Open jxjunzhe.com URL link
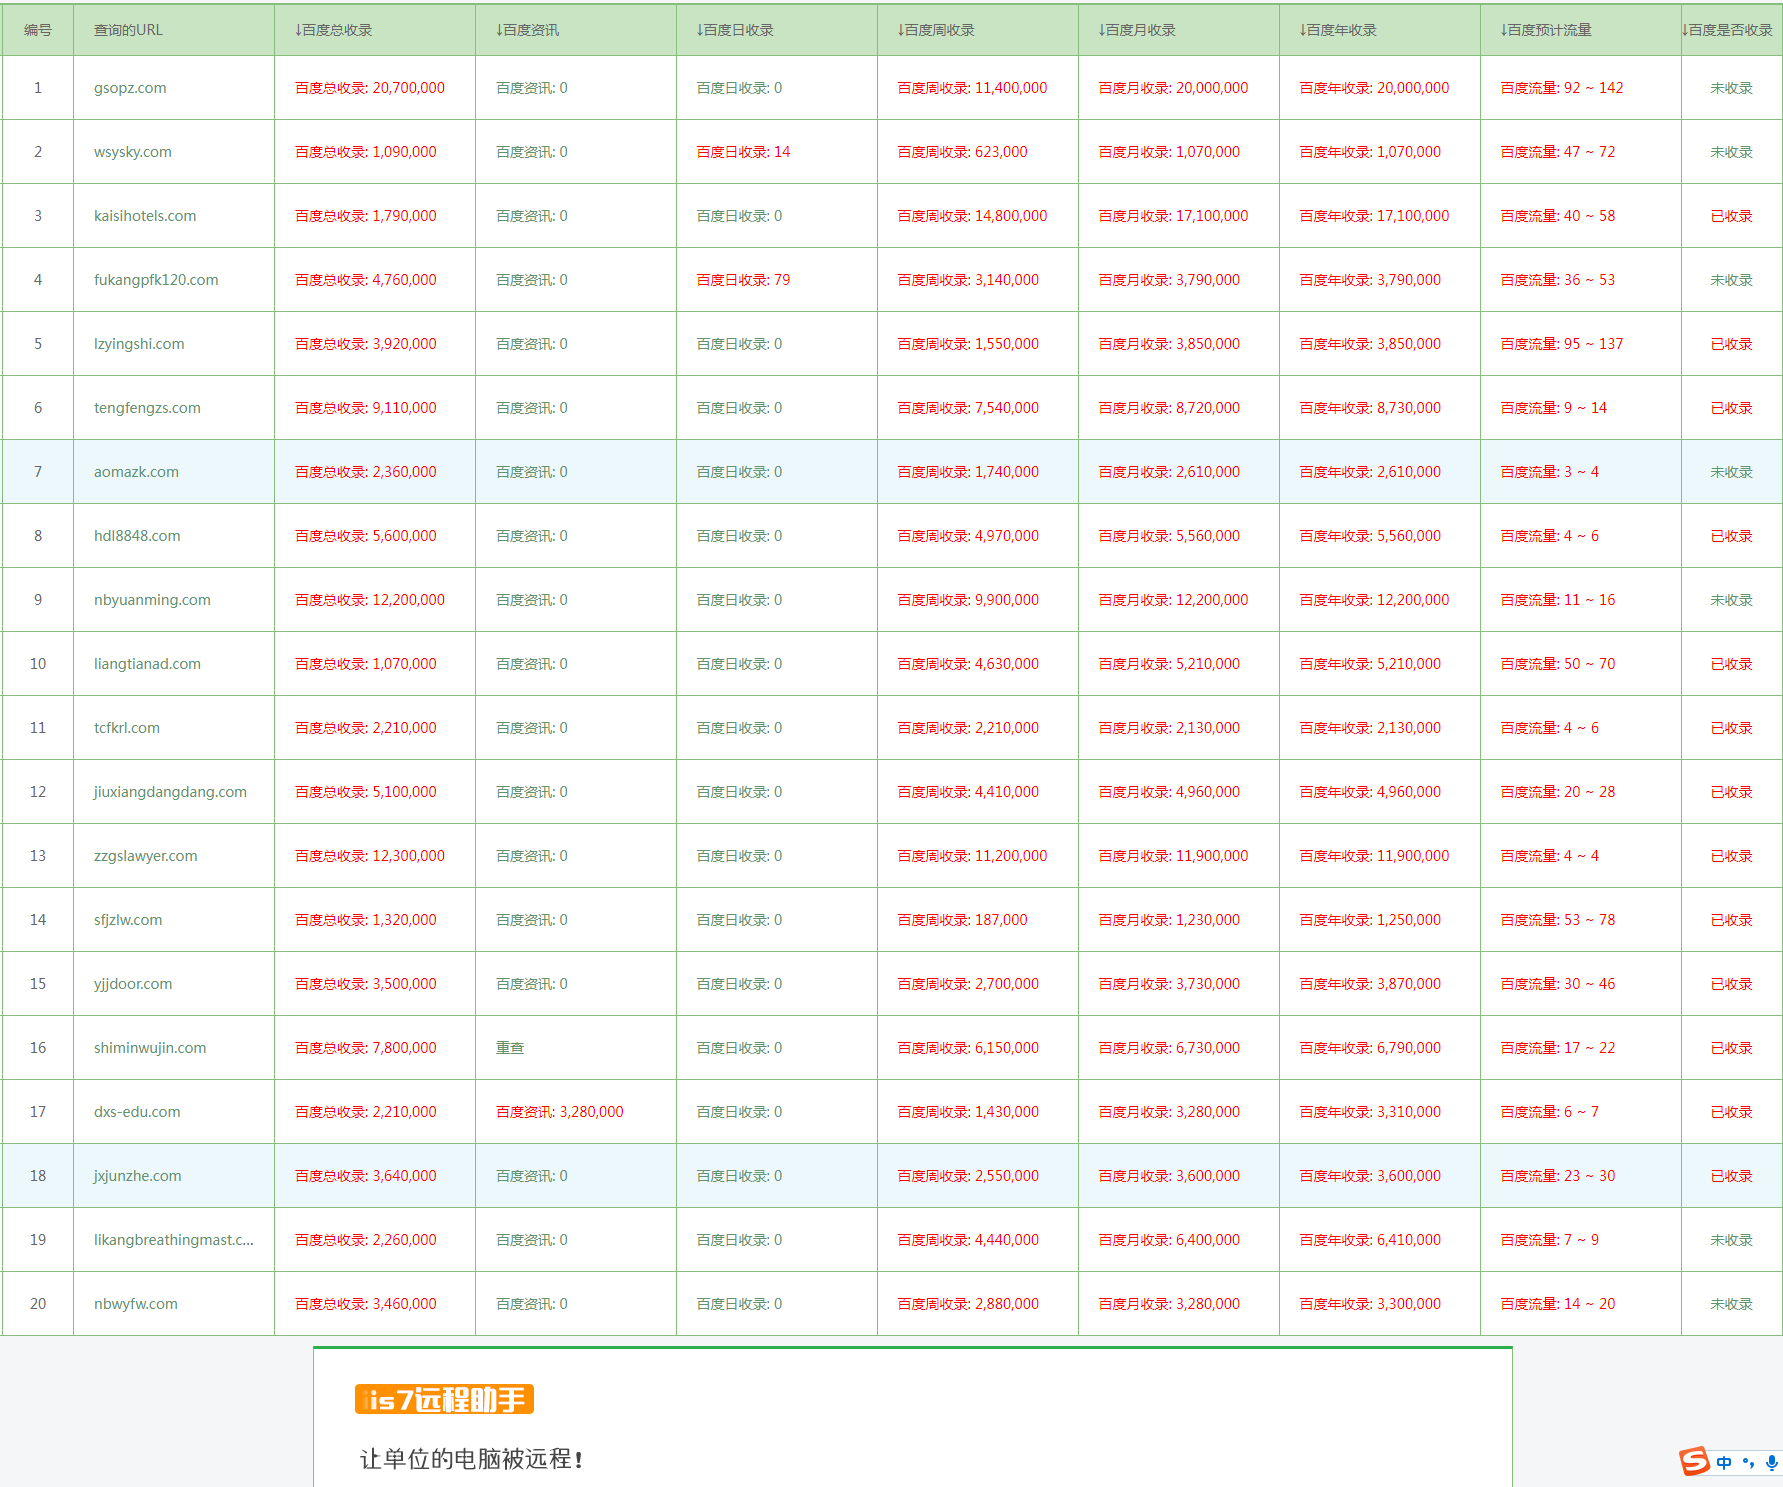The width and height of the screenshot is (1783, 1487). tap(138, 1176)
